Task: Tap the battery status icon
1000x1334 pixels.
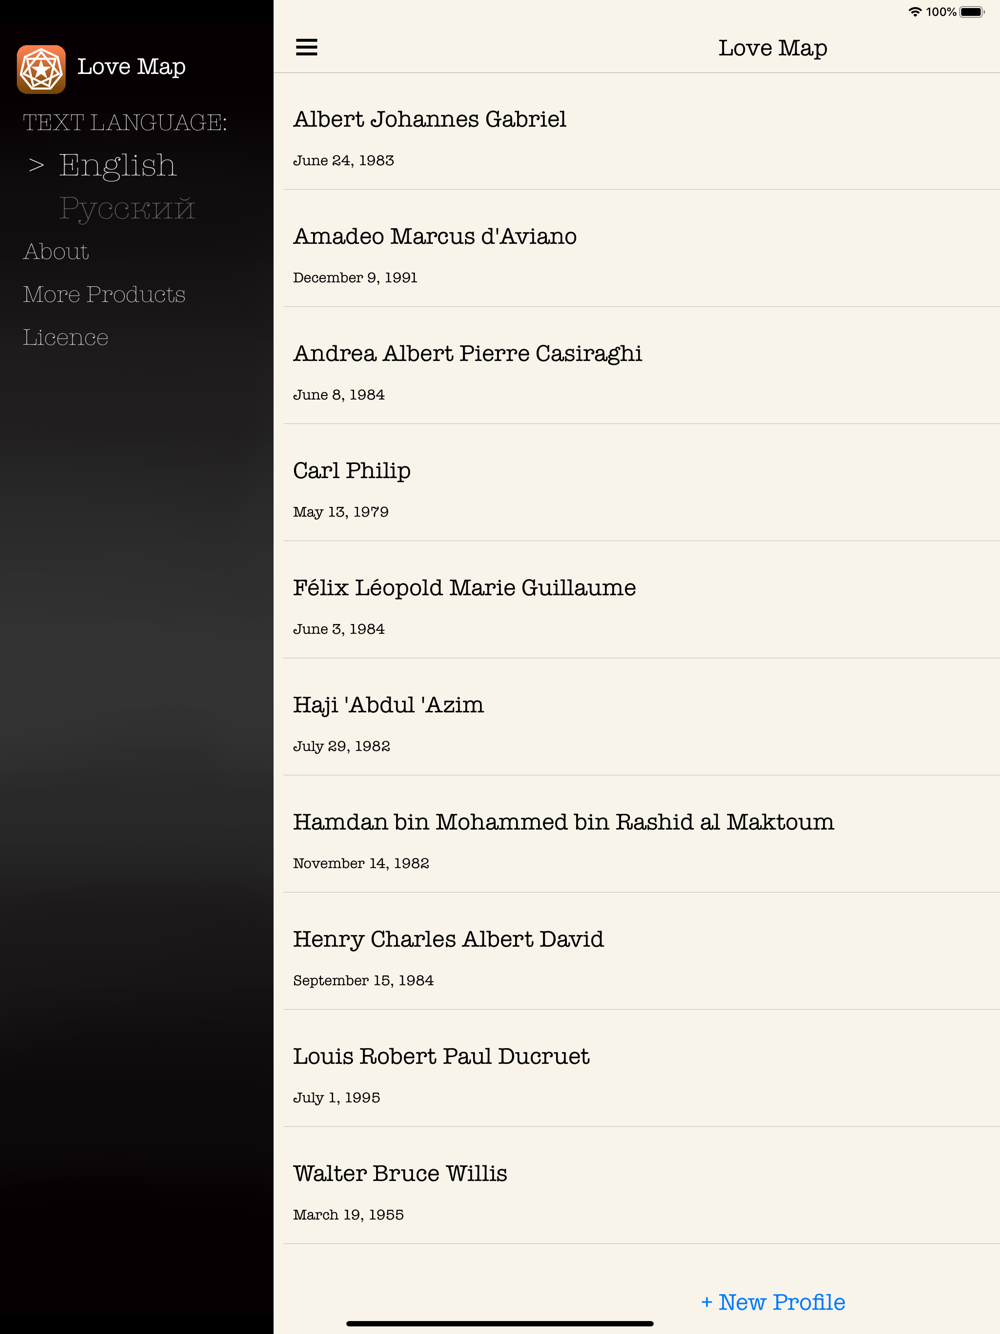Action: pos(972,12)
